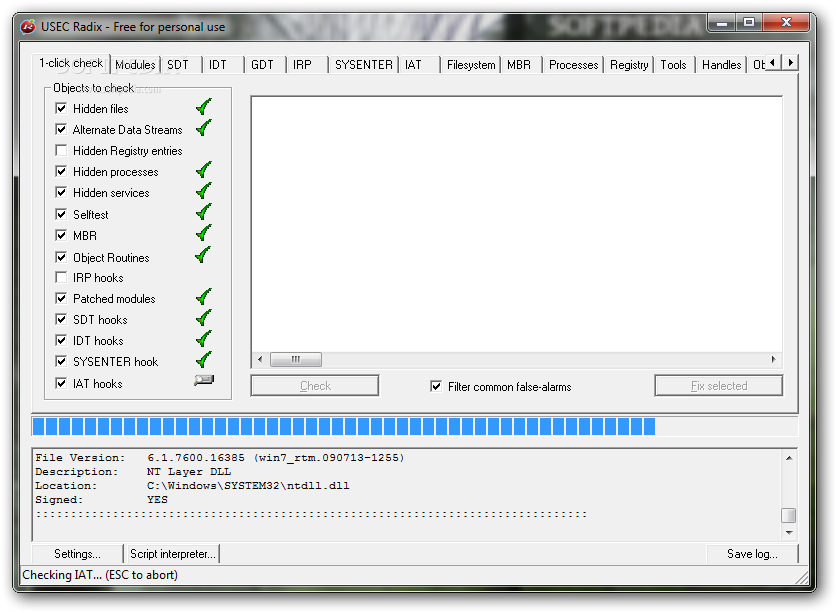Switch to the Modules tab
This screenshot has width=837, height=613.
136,65
